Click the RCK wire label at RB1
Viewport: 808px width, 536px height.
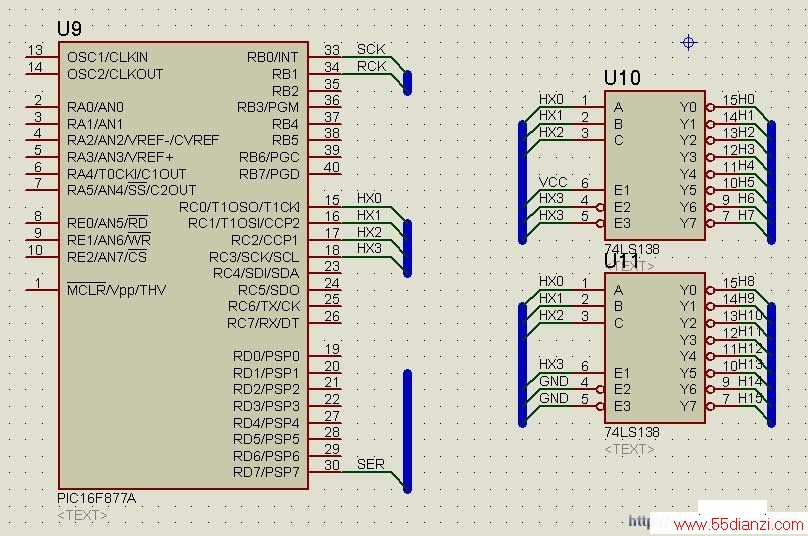(372, 66)
